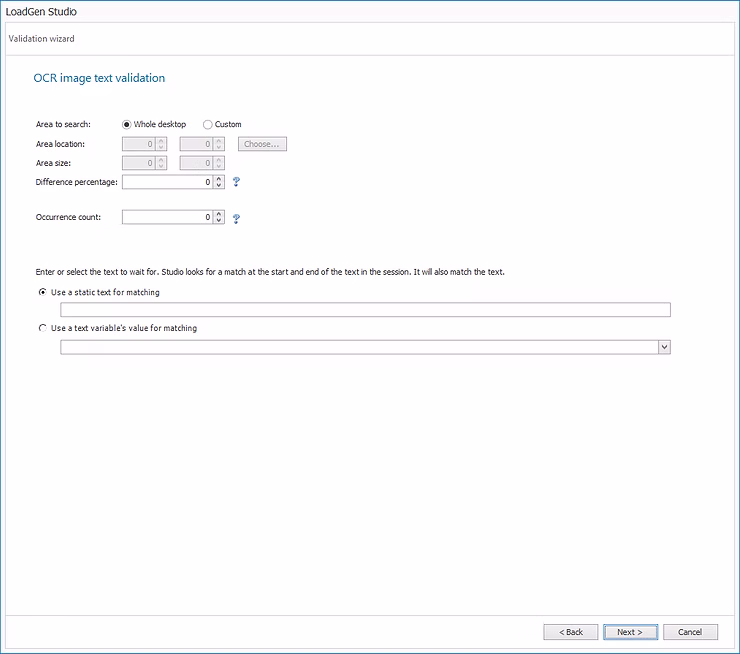
Task: Click the Occurrence count number field
Action: pyautogui.click(x=168, y=217)
